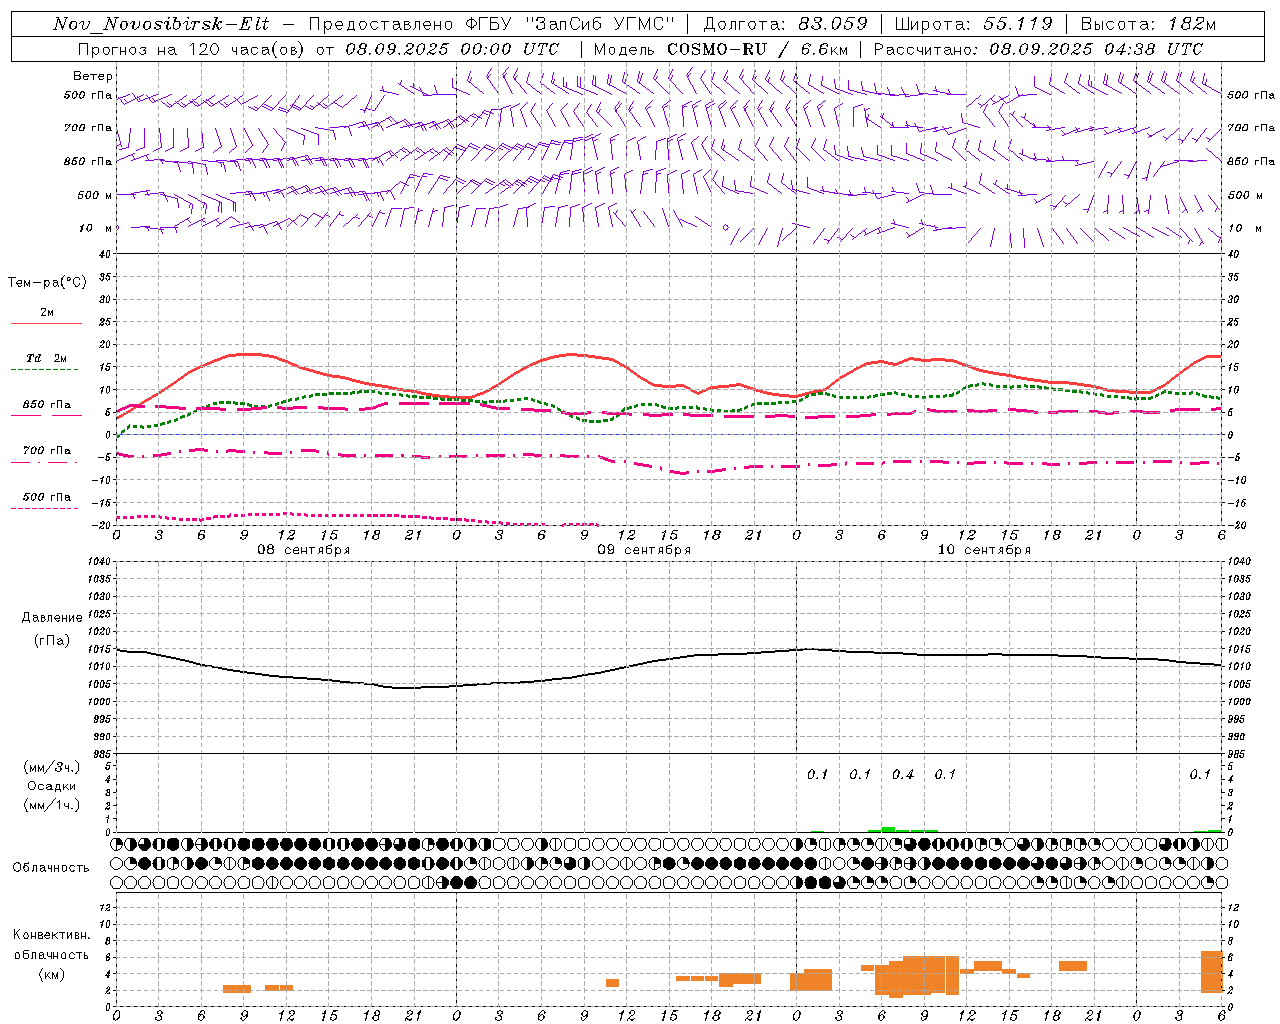
Task: Click the 700 гПа dash-dot legend line sample
Action: point(46,462)
